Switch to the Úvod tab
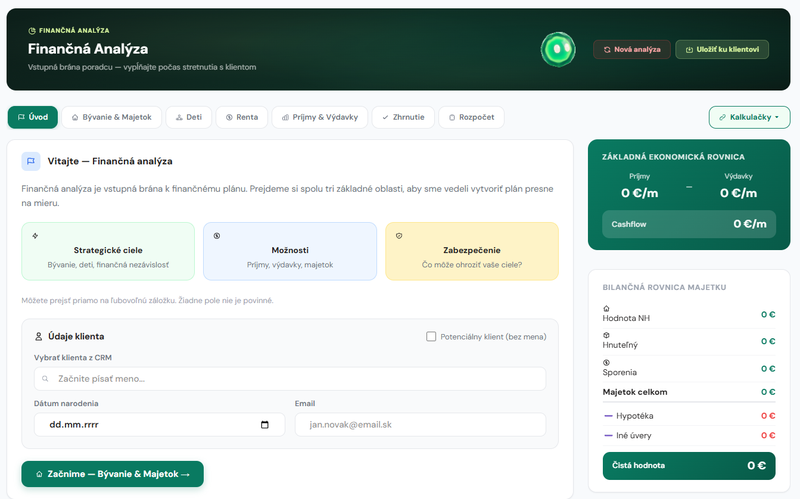Screen dimensions: 800x499 [33, 117]
